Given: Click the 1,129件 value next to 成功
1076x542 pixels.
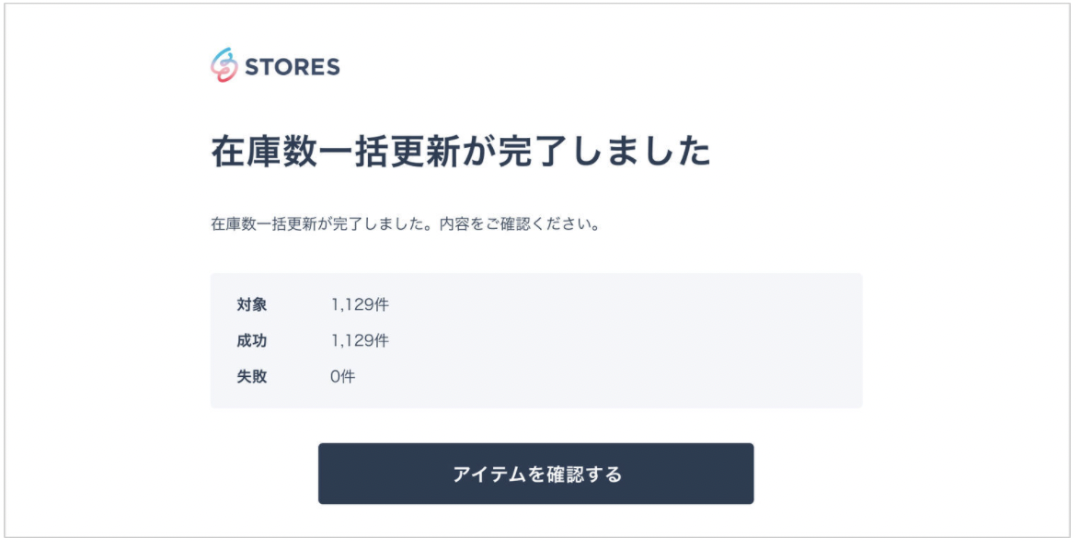Looking at the screenshot, I should tap(360, 341).
